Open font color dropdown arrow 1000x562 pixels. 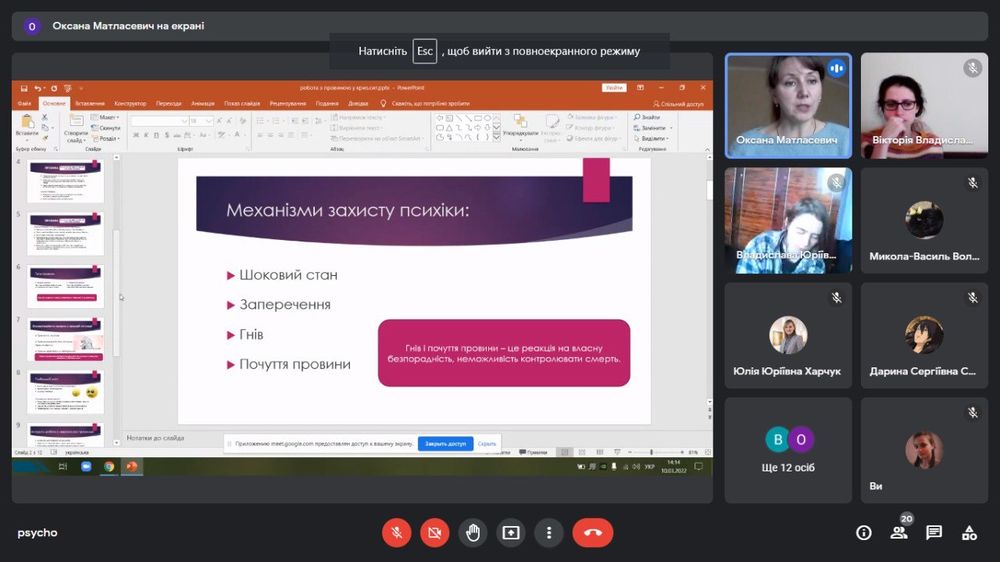pos(245,135)
